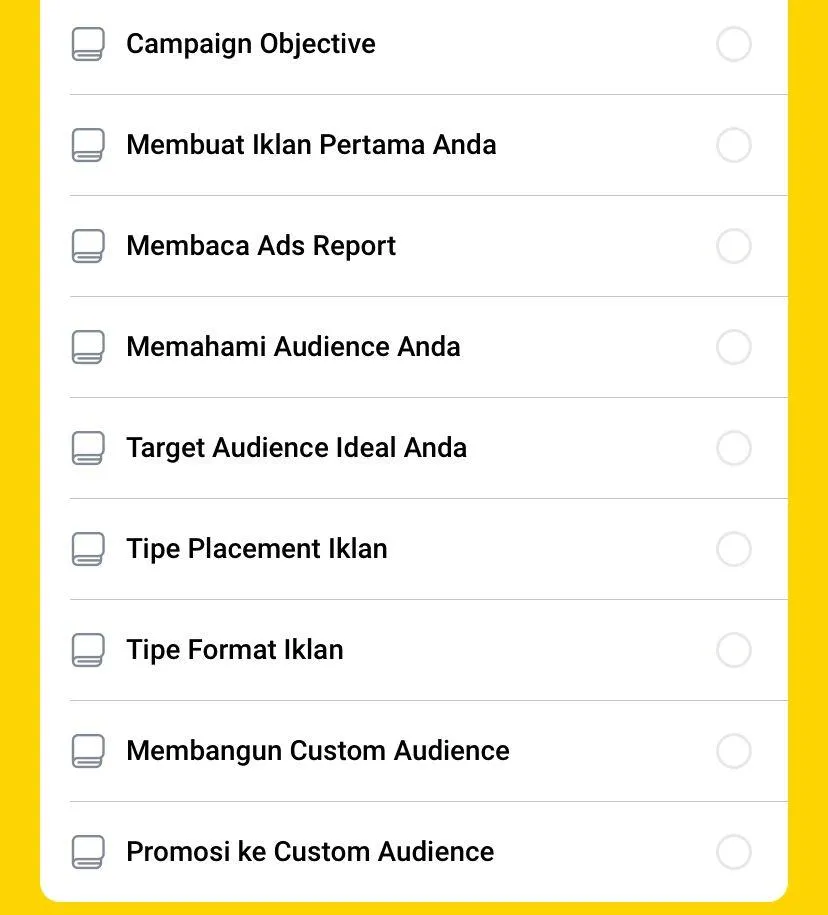The width and height of the screenshot is (828, 915).
Task: Click the book icon beside Membaca Ads Report
Action: pyautogui.click(x=88, y=246)
